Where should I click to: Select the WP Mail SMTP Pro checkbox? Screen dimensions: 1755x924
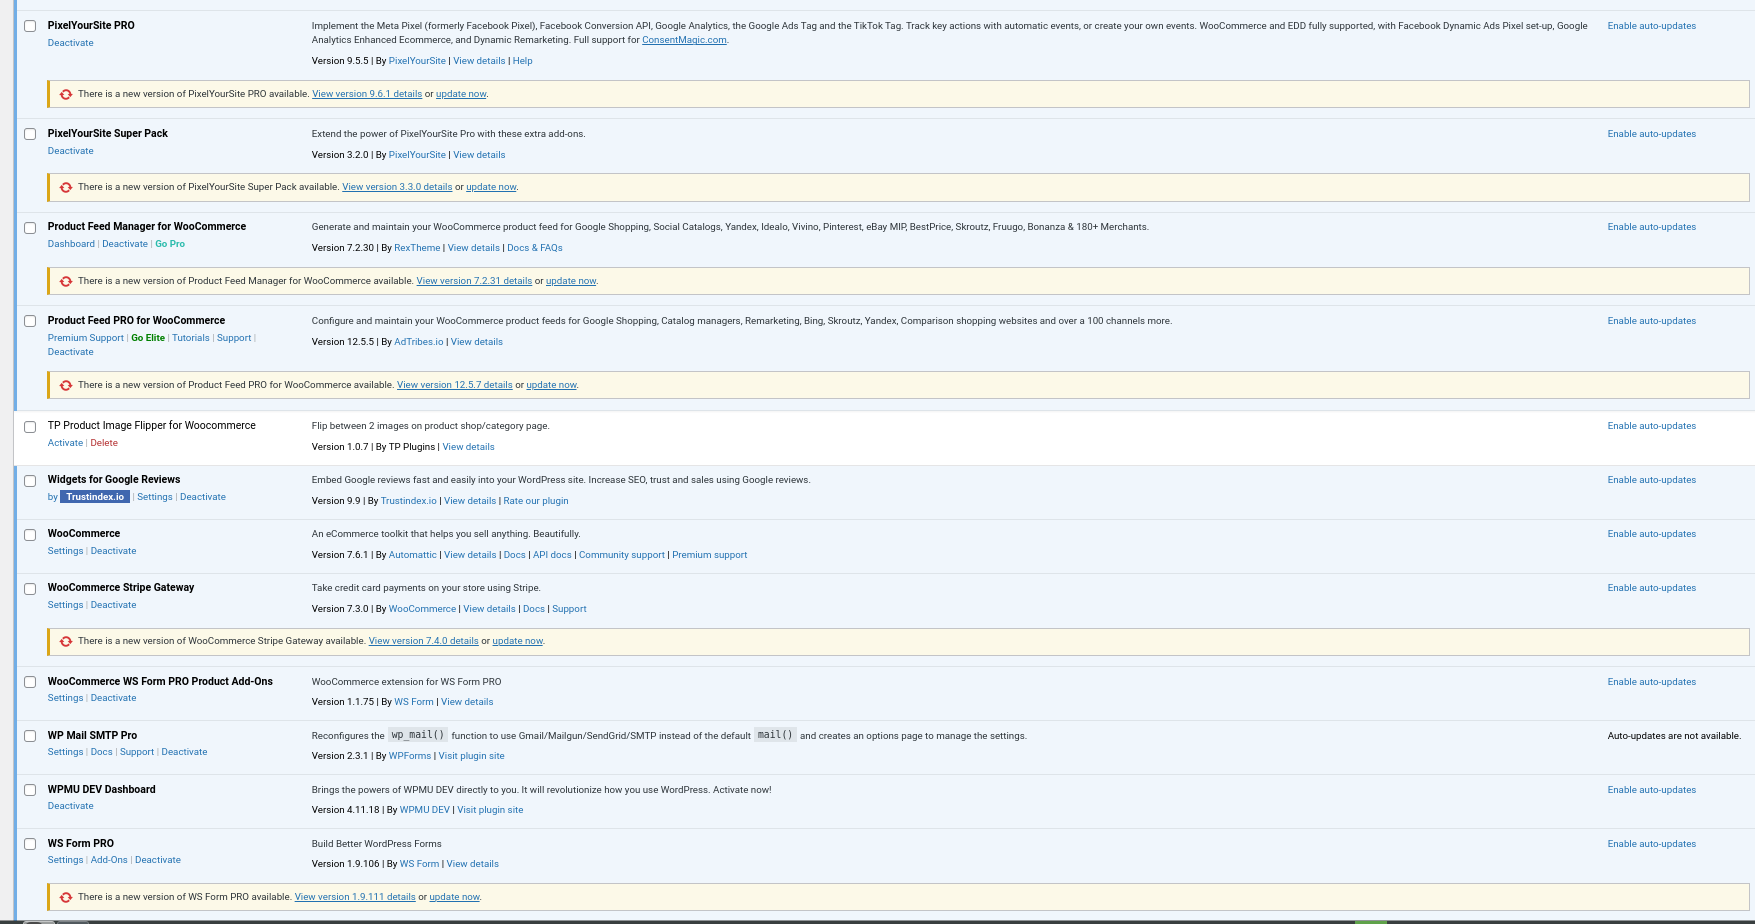(x=30, y=737)
